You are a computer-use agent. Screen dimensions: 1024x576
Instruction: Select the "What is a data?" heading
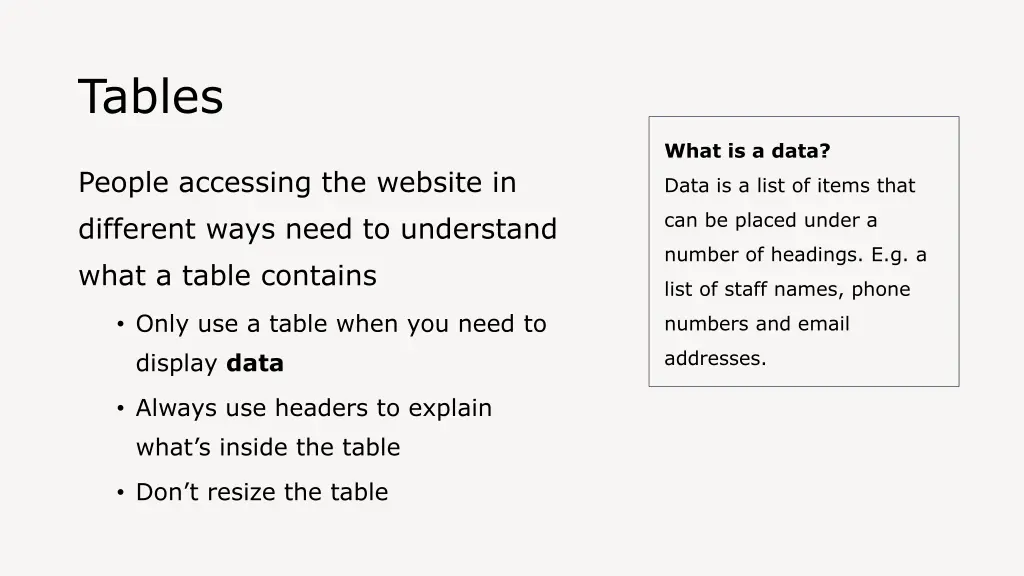click(x=747, y=152)
